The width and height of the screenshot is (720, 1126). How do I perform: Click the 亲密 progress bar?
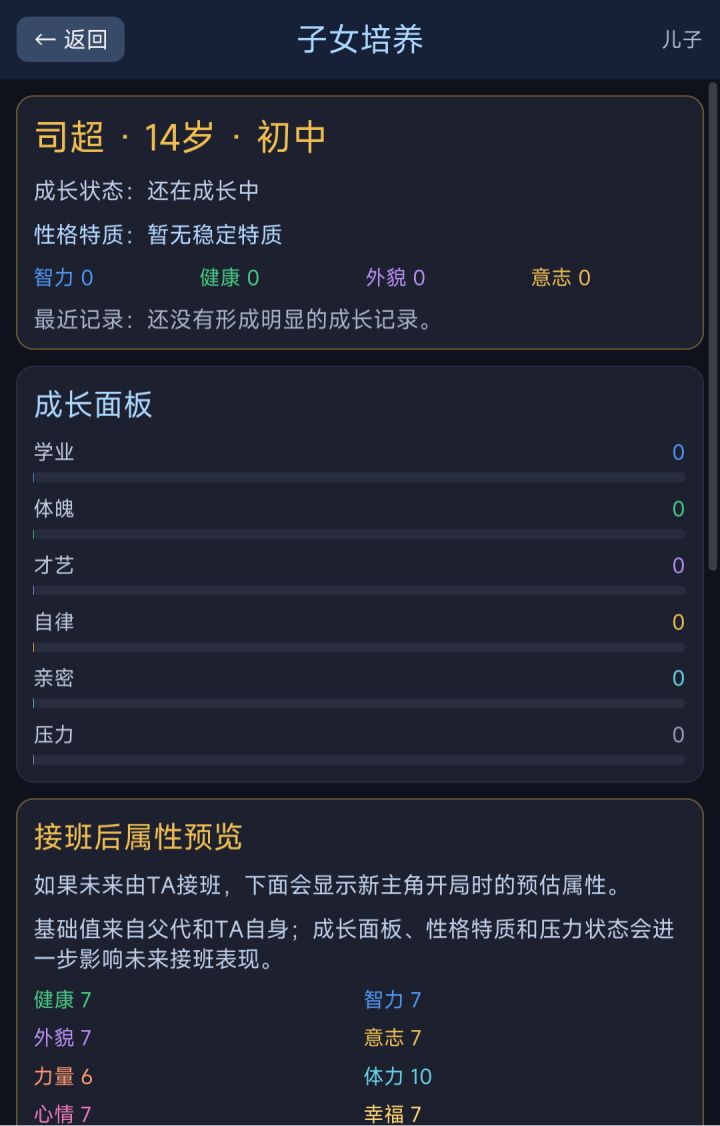359,703
